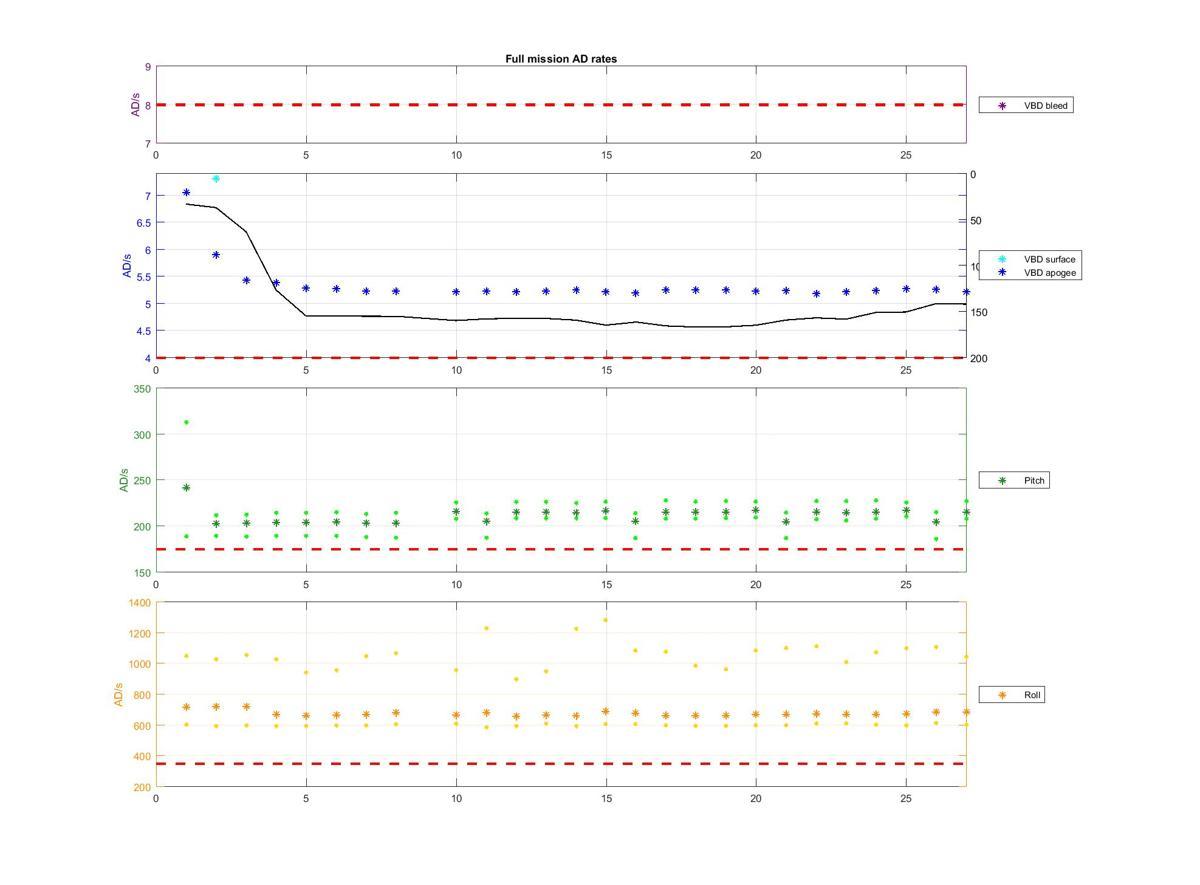Select the VBD surface legend entry
The height and width of the screenshot is (885, 1200).
[1031, 259]
